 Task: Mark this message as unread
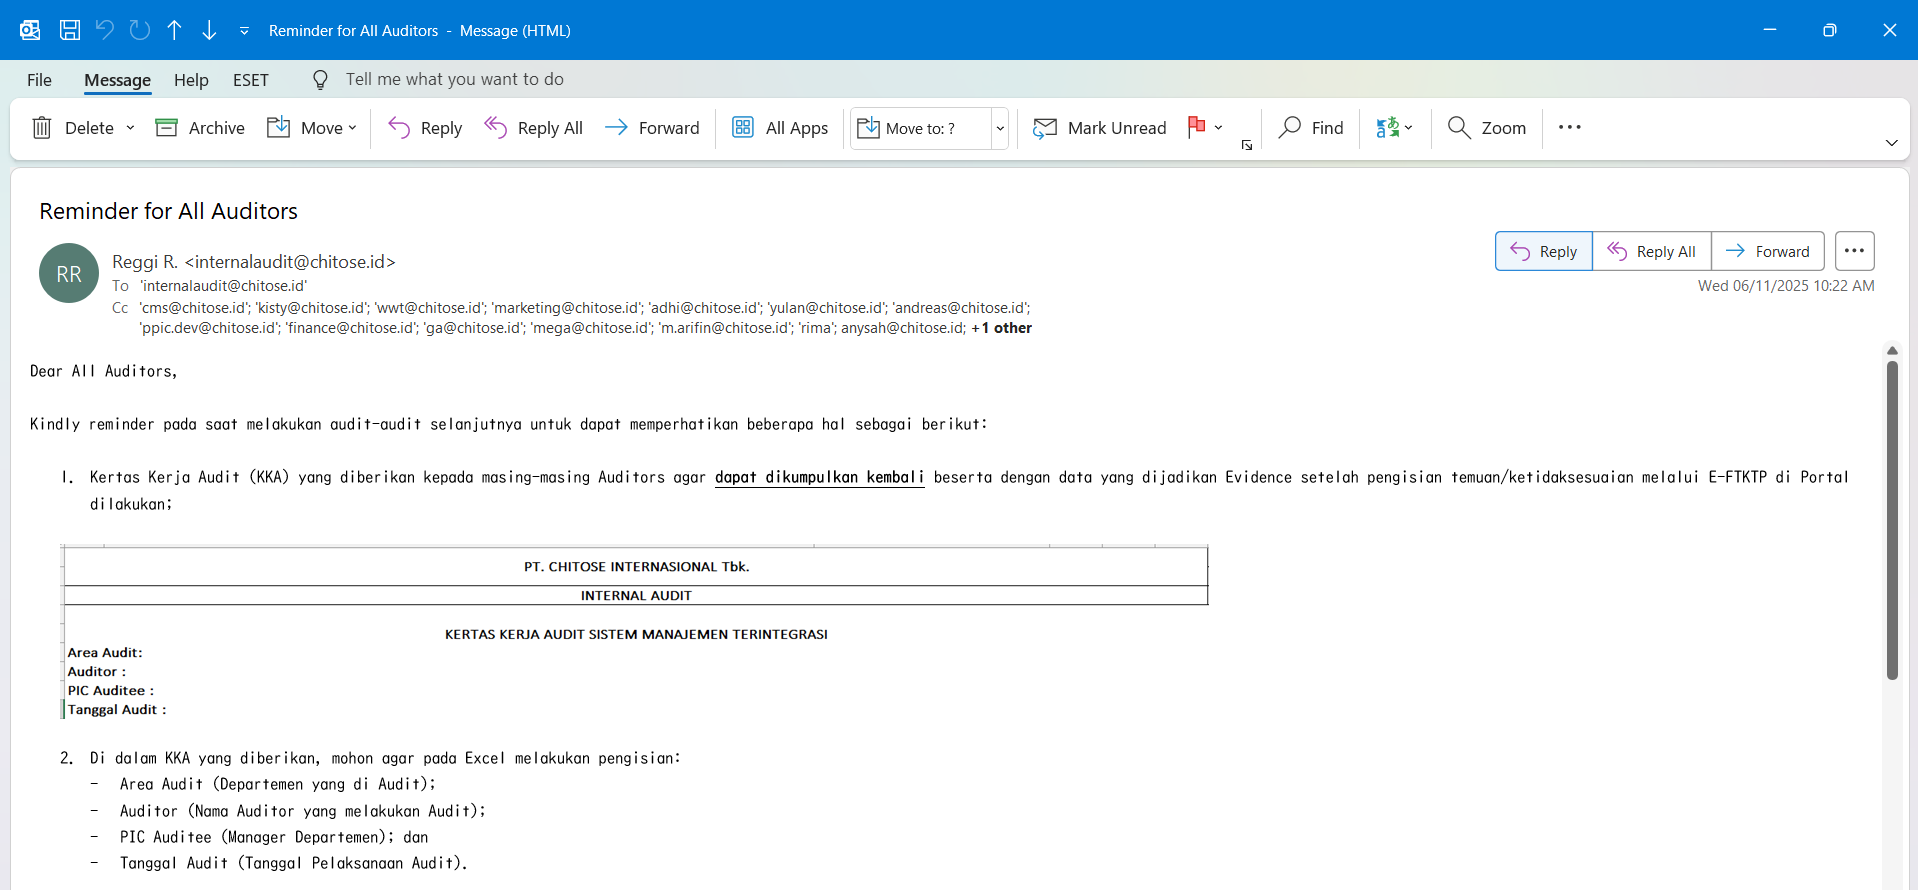(x=1100, y=128)
